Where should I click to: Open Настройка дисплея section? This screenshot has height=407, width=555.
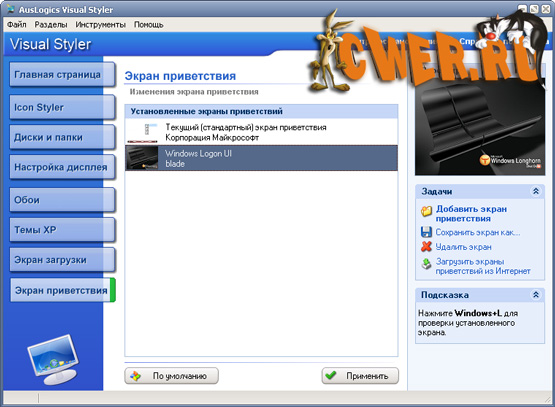pos(62,167)
